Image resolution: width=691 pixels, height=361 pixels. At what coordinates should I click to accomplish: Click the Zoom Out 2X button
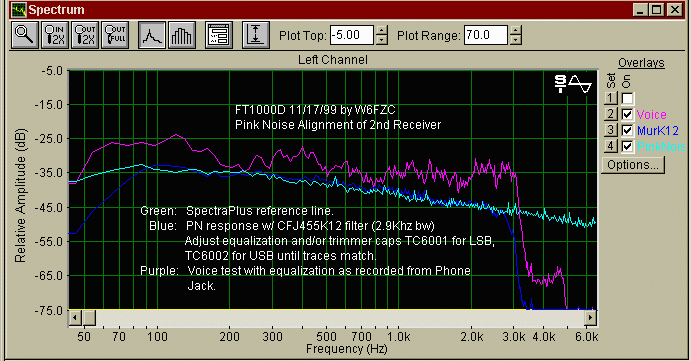click(85, 35)
